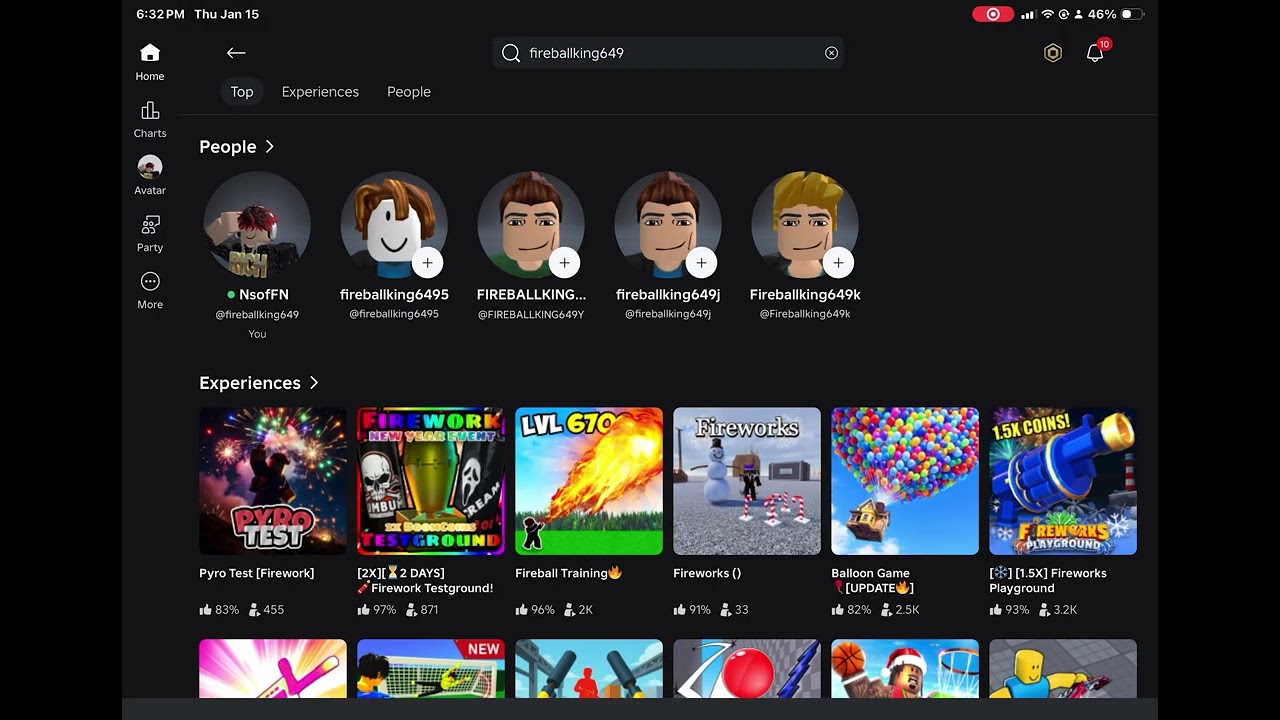
Task: Add fireballking649j as a friend
Action: (701, 263)
